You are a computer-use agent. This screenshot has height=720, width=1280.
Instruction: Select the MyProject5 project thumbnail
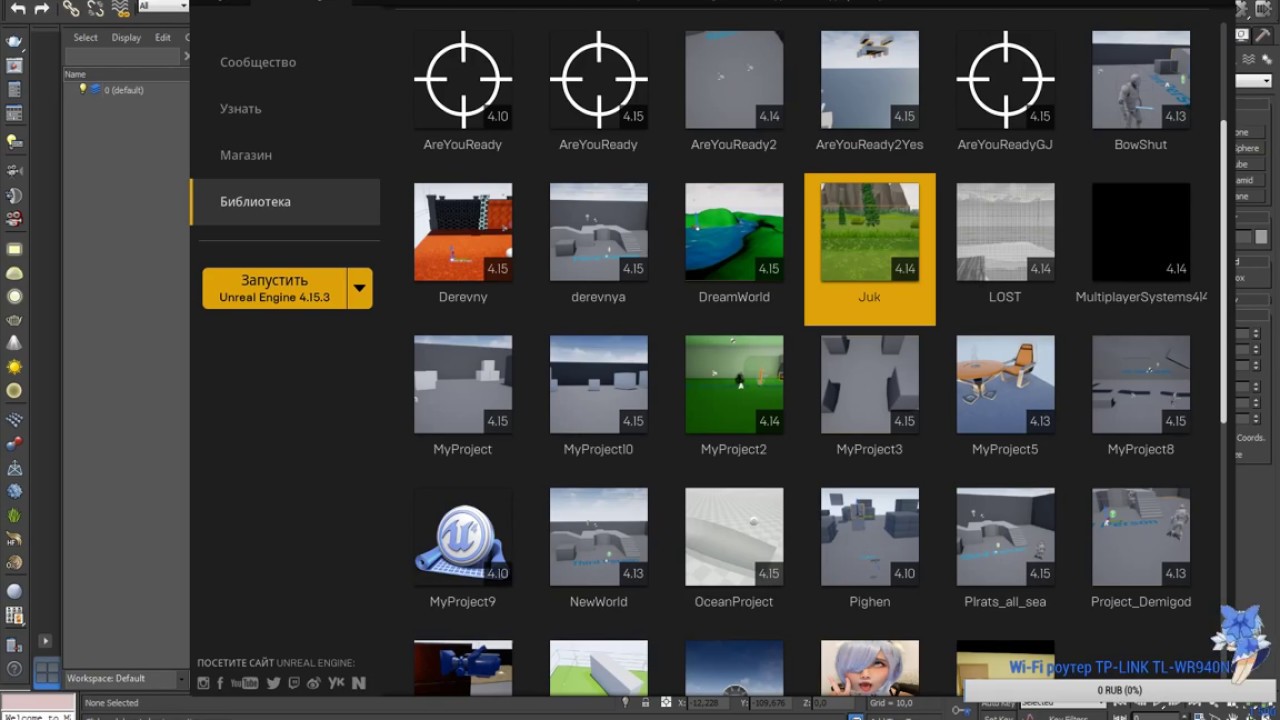tap(1005, 385)
